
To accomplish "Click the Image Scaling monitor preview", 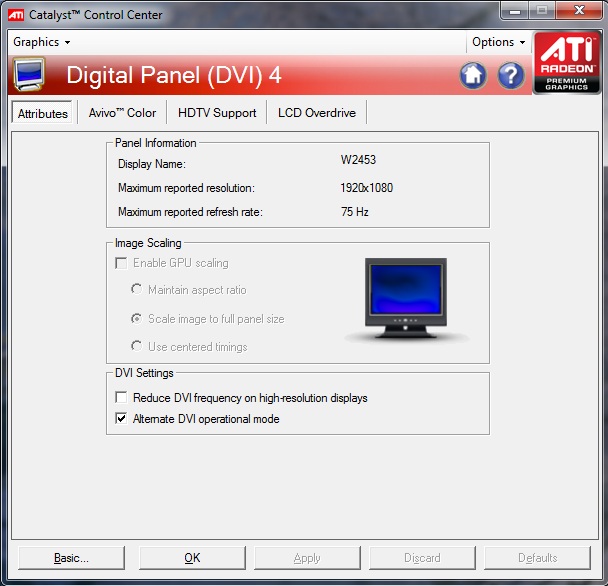I will point(406,299).
